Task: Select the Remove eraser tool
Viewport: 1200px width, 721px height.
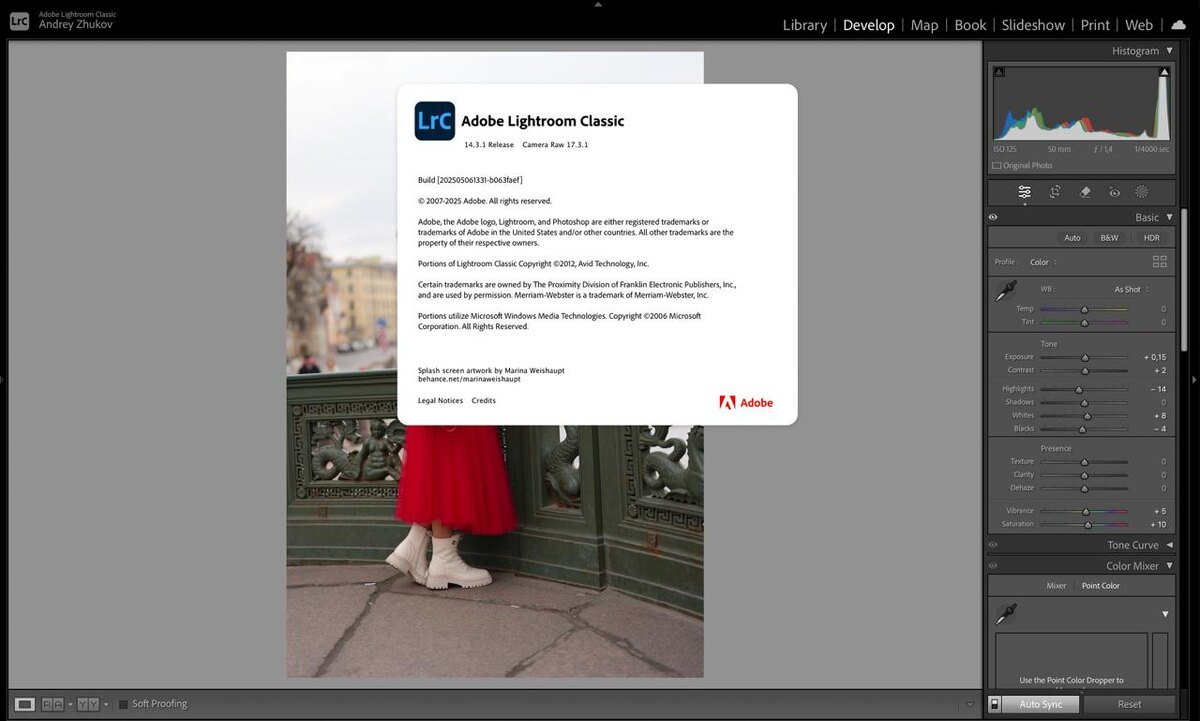Action: tap(1085, 192)
